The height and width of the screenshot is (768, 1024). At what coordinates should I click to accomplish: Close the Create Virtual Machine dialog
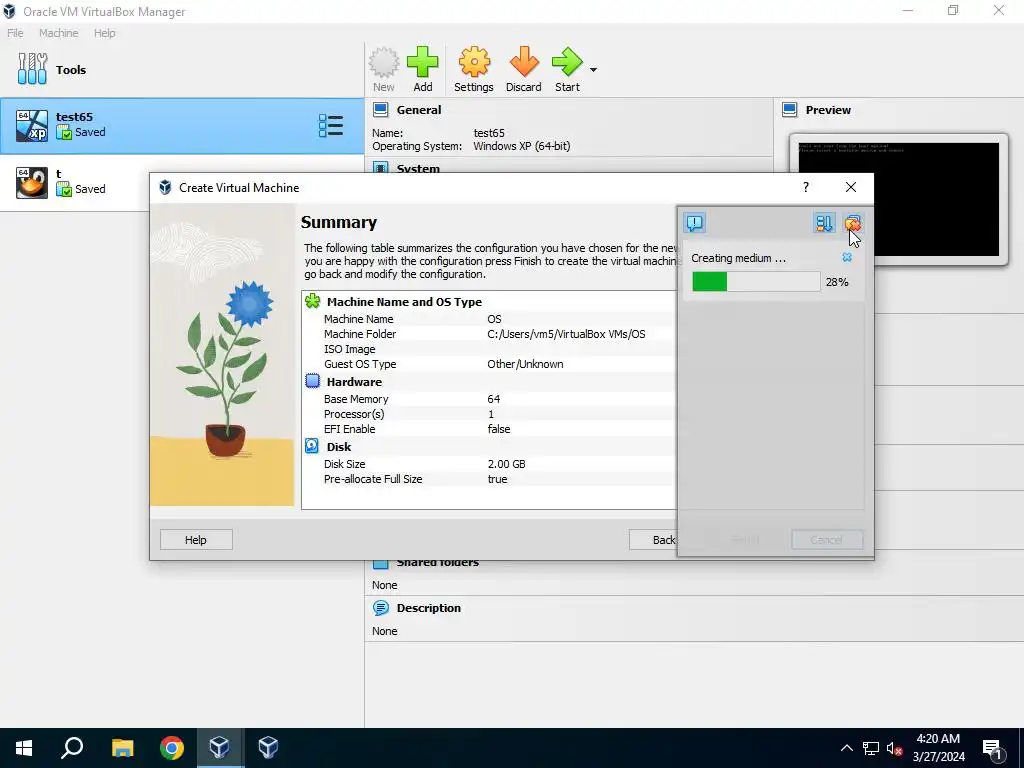[851, 187]
